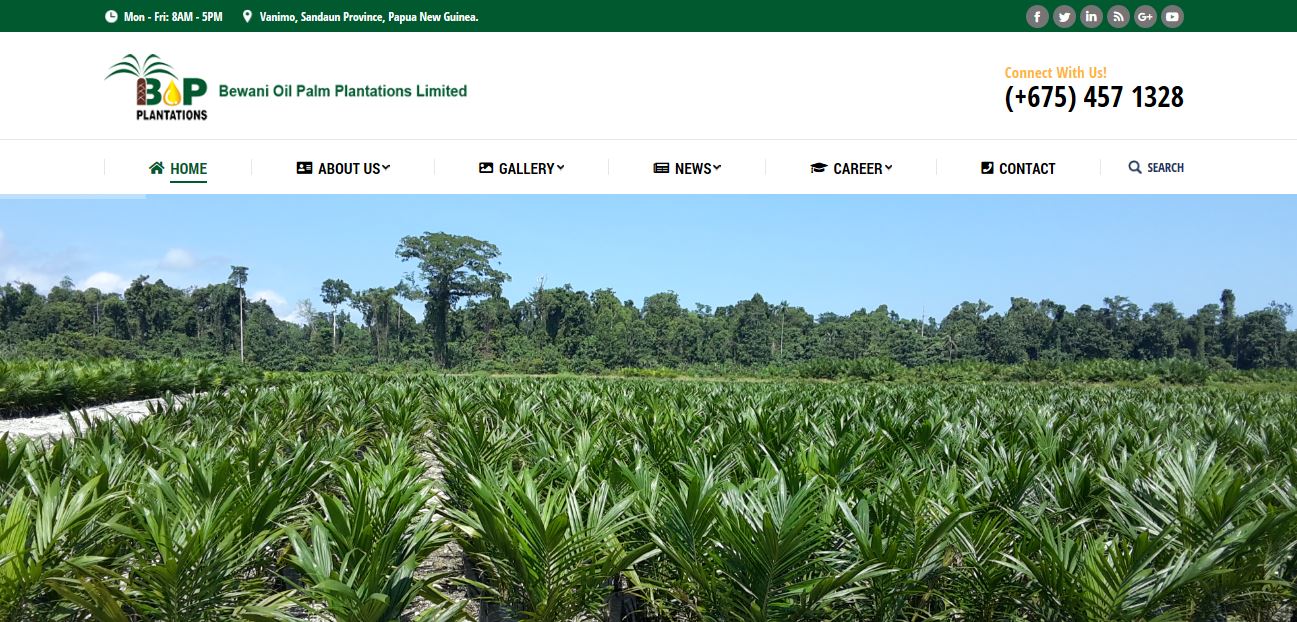
Task: Open the Google Plus icon
Action: coord(1145,16)
